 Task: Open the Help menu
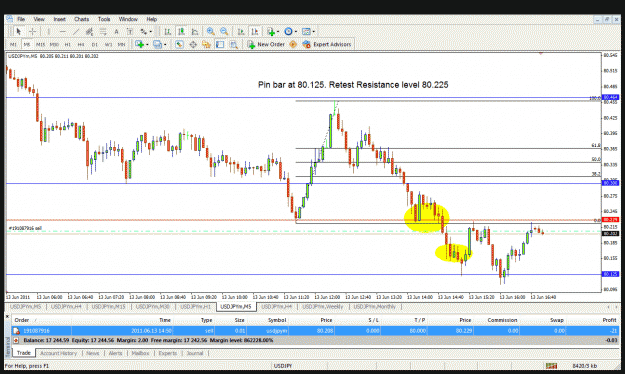click(151, 19)
